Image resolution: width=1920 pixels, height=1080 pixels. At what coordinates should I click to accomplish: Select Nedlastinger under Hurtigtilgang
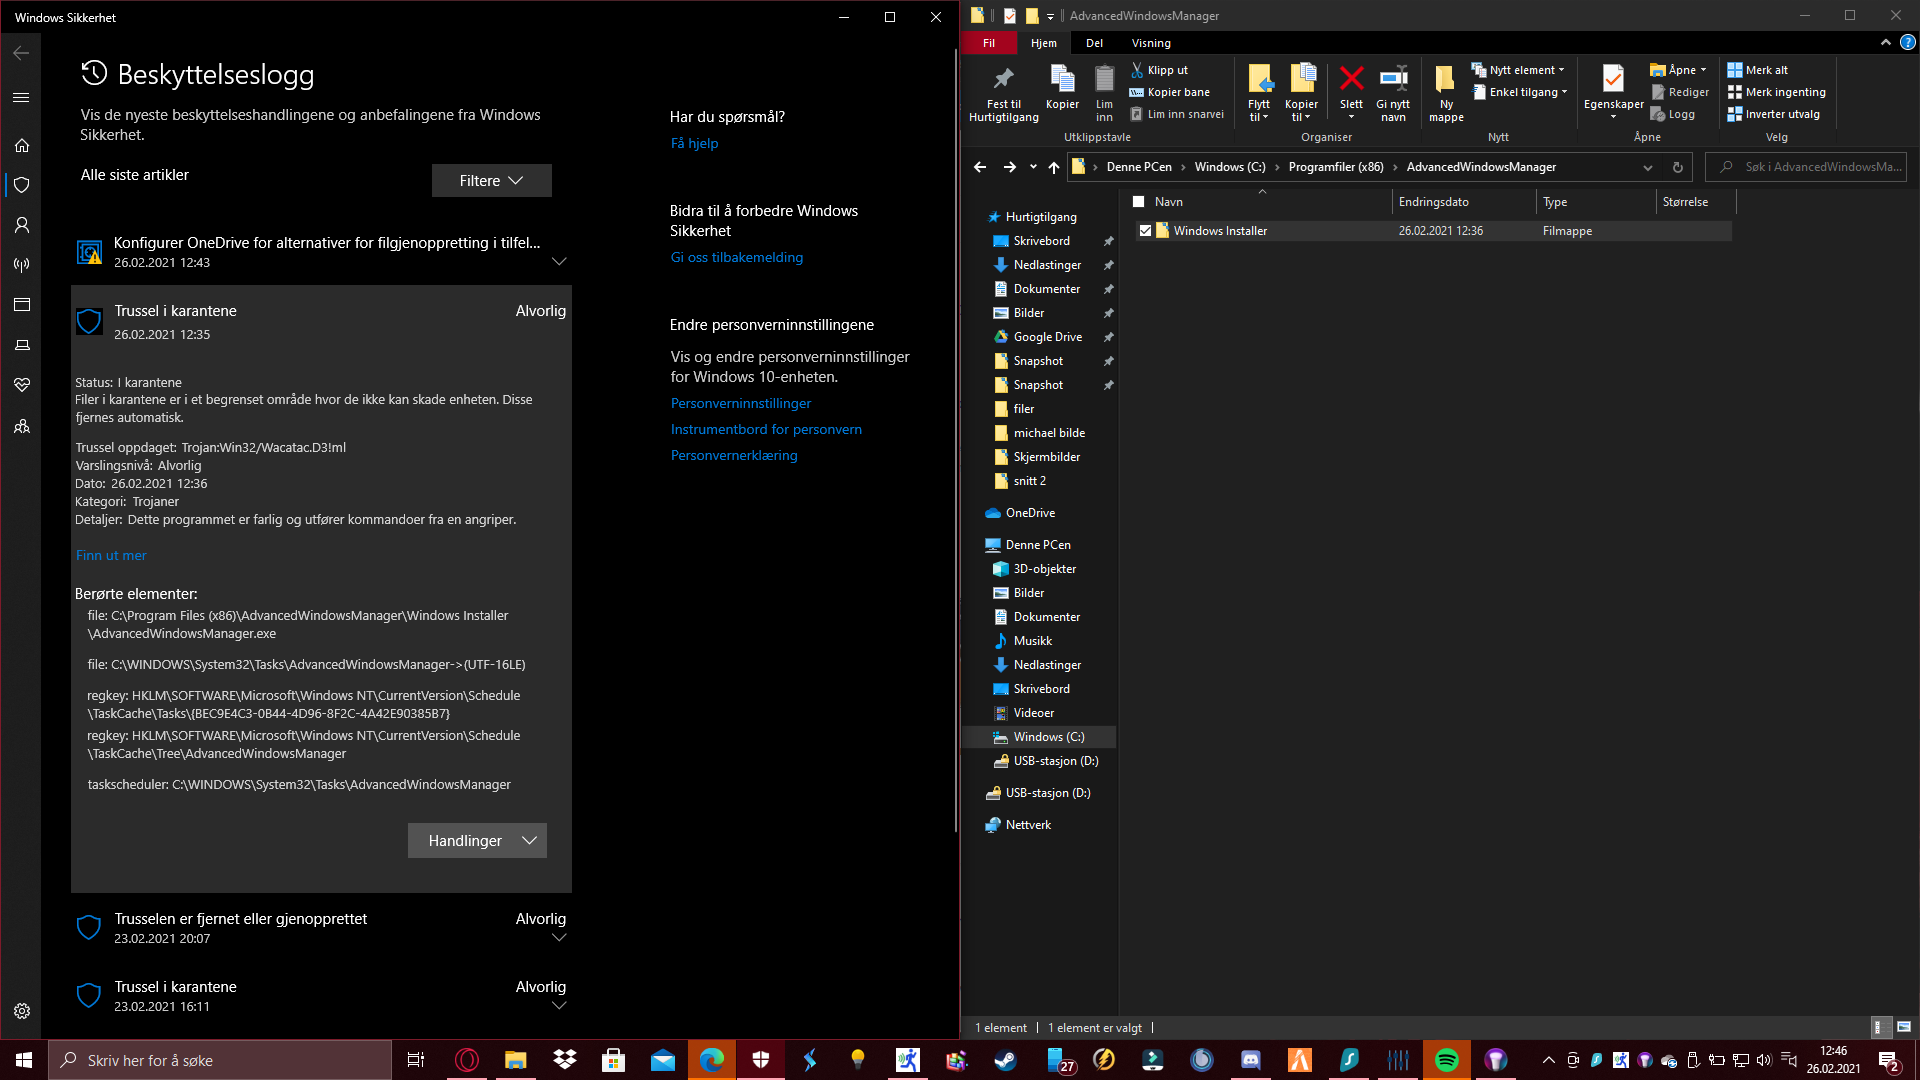(1047, 265)
